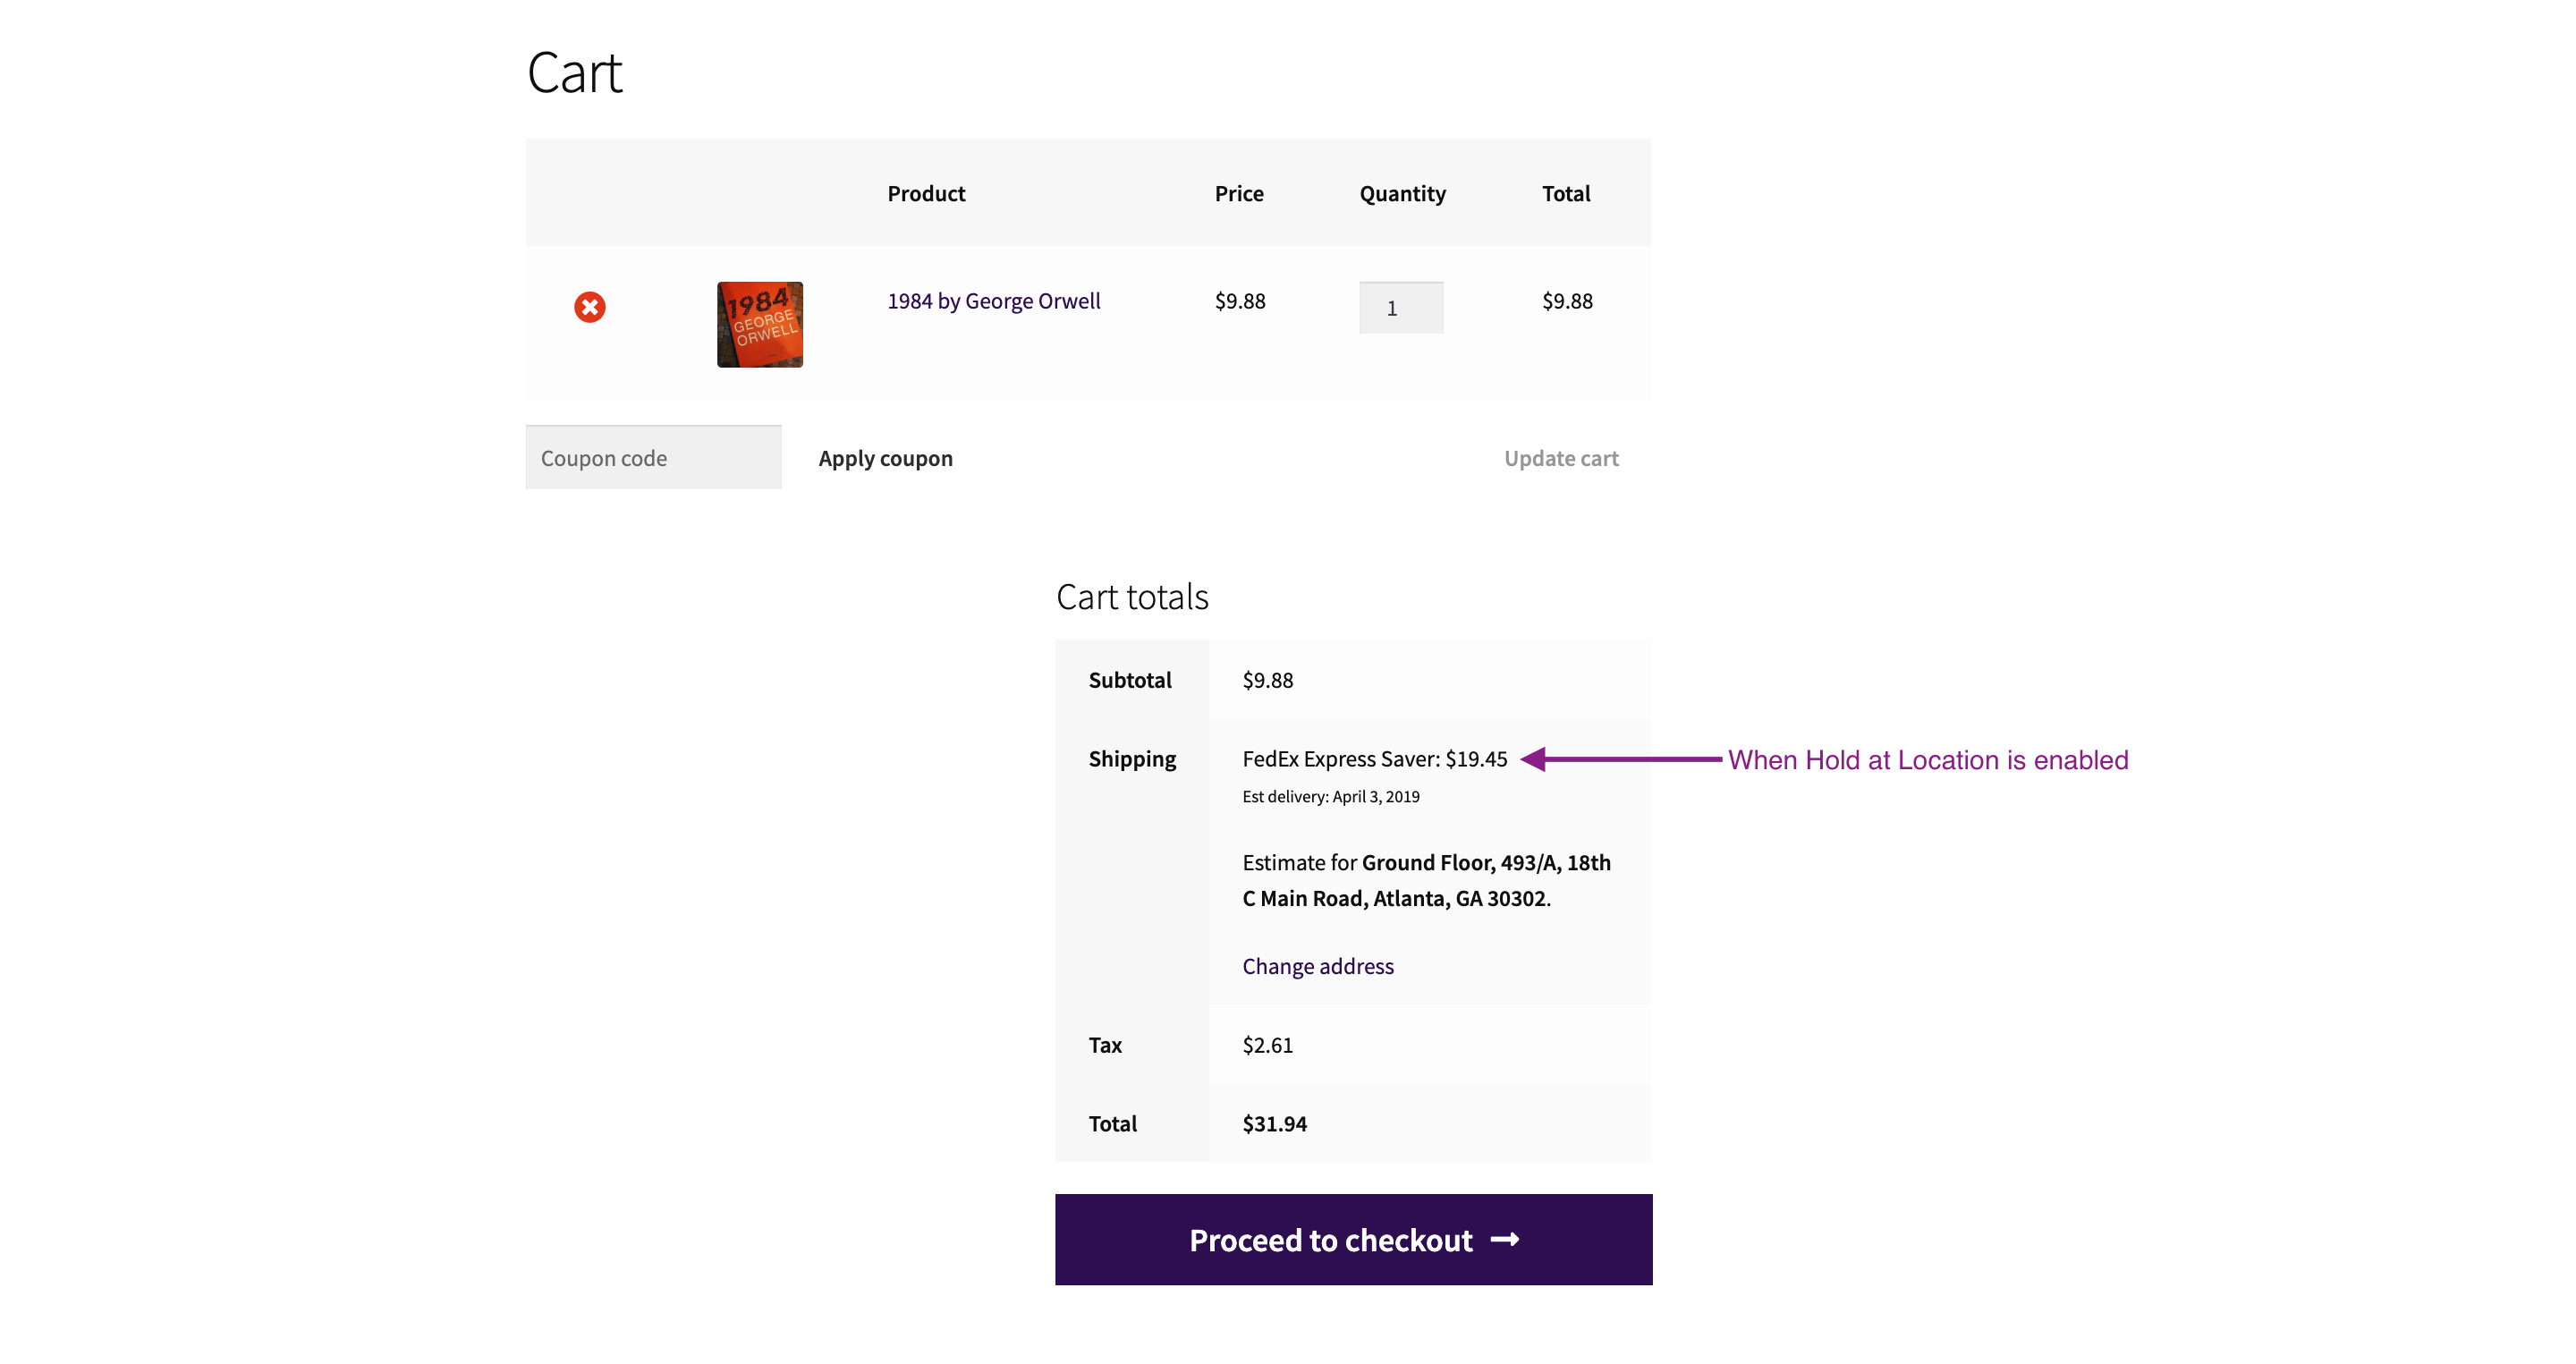2576x1364 pixels.
Task: Click 'Proceed to checkout' button
Action: (1354, 1238)
